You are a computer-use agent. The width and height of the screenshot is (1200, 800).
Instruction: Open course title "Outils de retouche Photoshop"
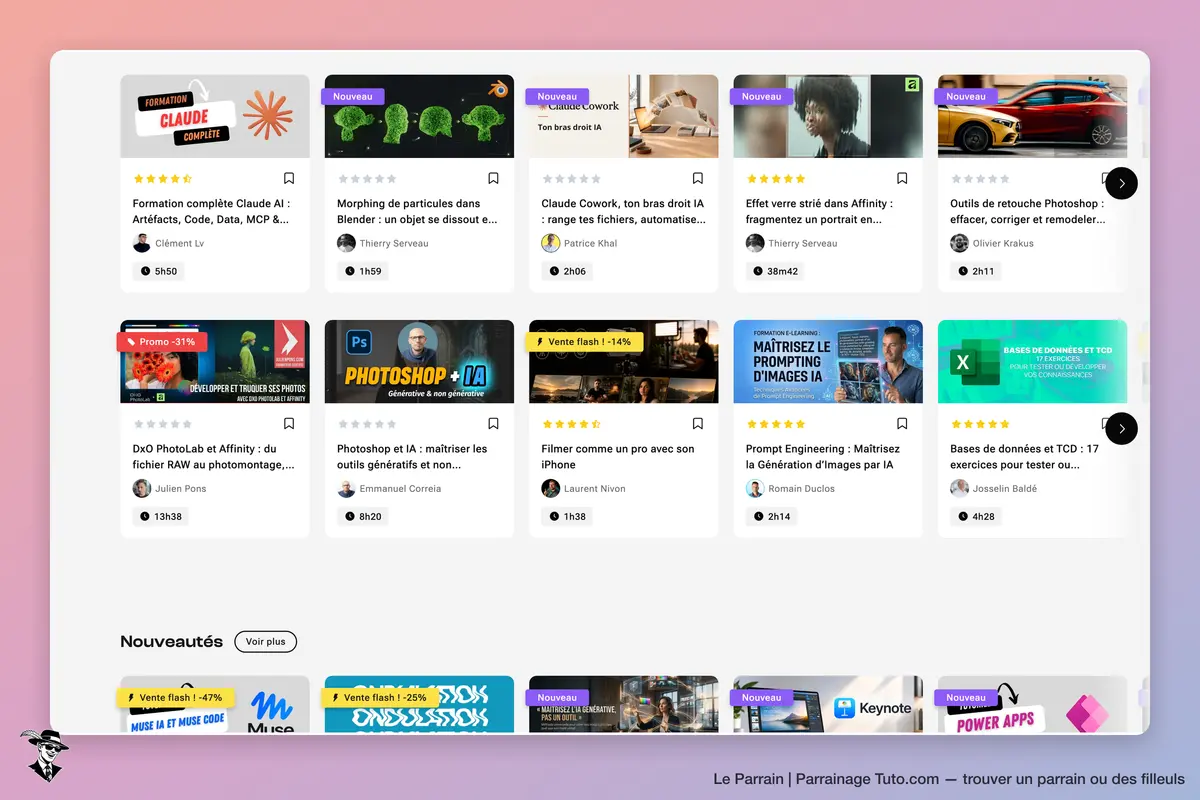[1027, 211]
